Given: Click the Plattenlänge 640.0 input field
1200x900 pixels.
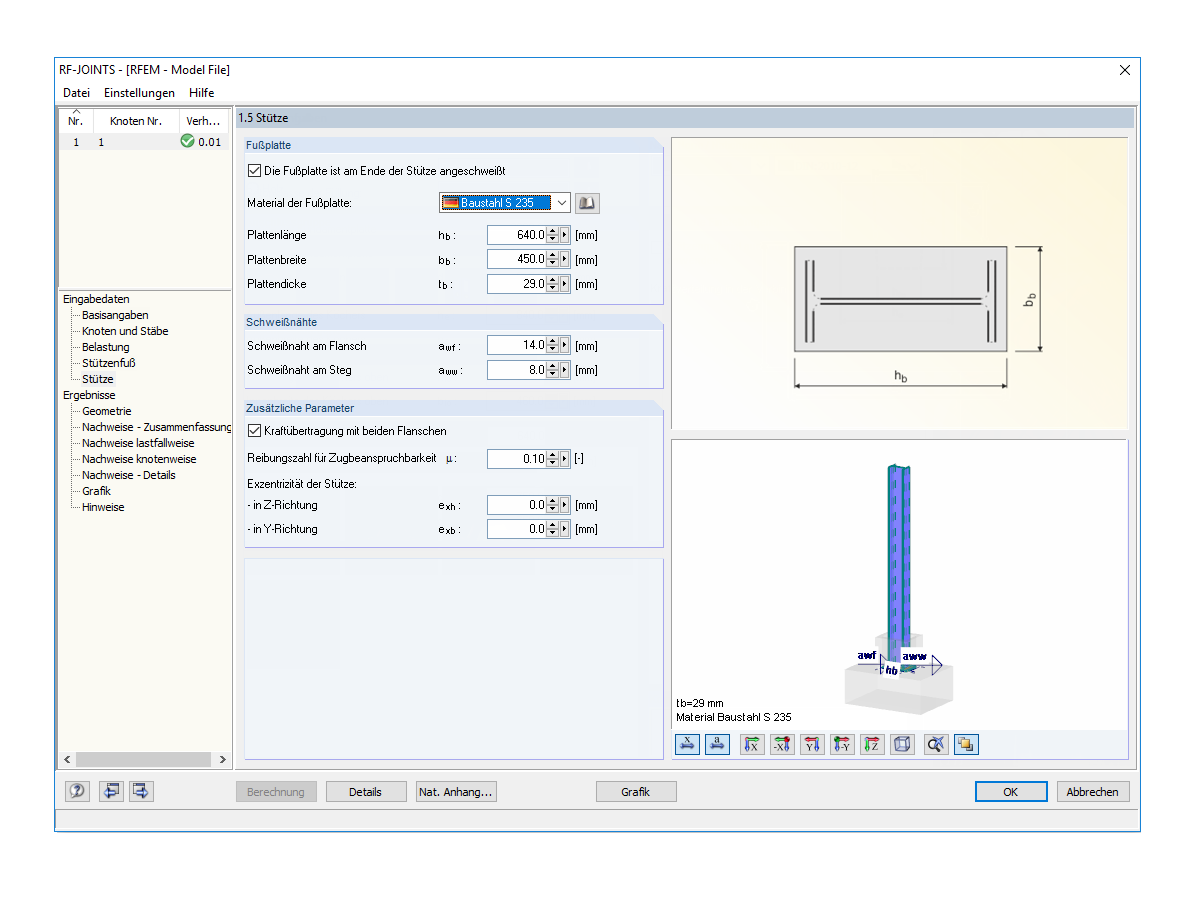Looking at the screenshot, I should pyautogui.click(x=517, y=235).
